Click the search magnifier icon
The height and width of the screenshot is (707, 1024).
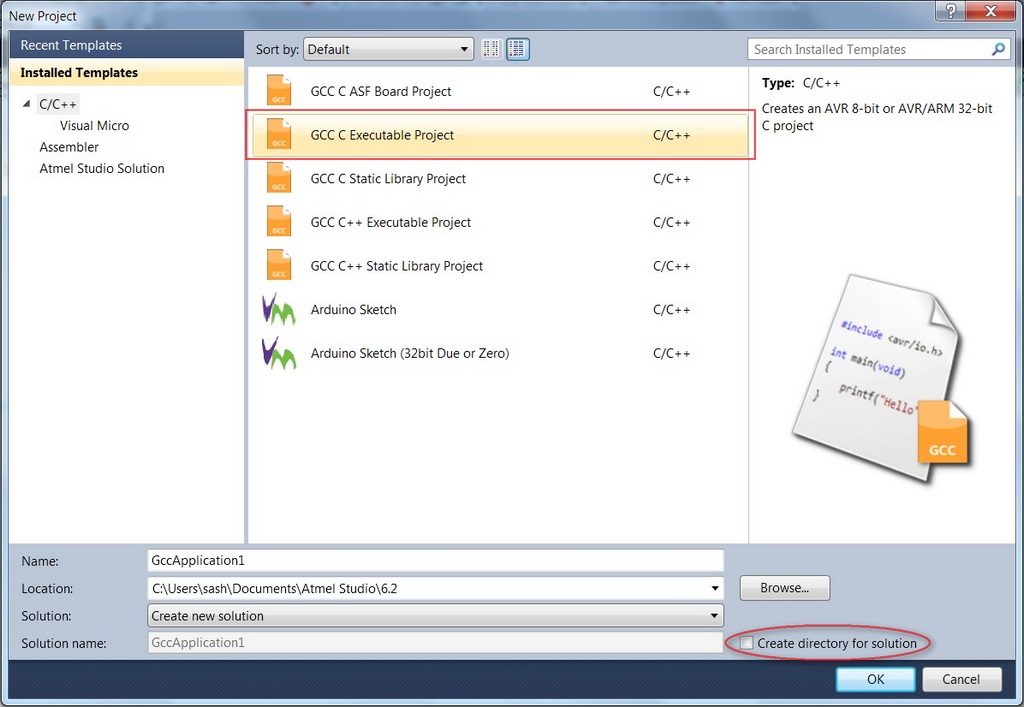click(x=997, y=49)
